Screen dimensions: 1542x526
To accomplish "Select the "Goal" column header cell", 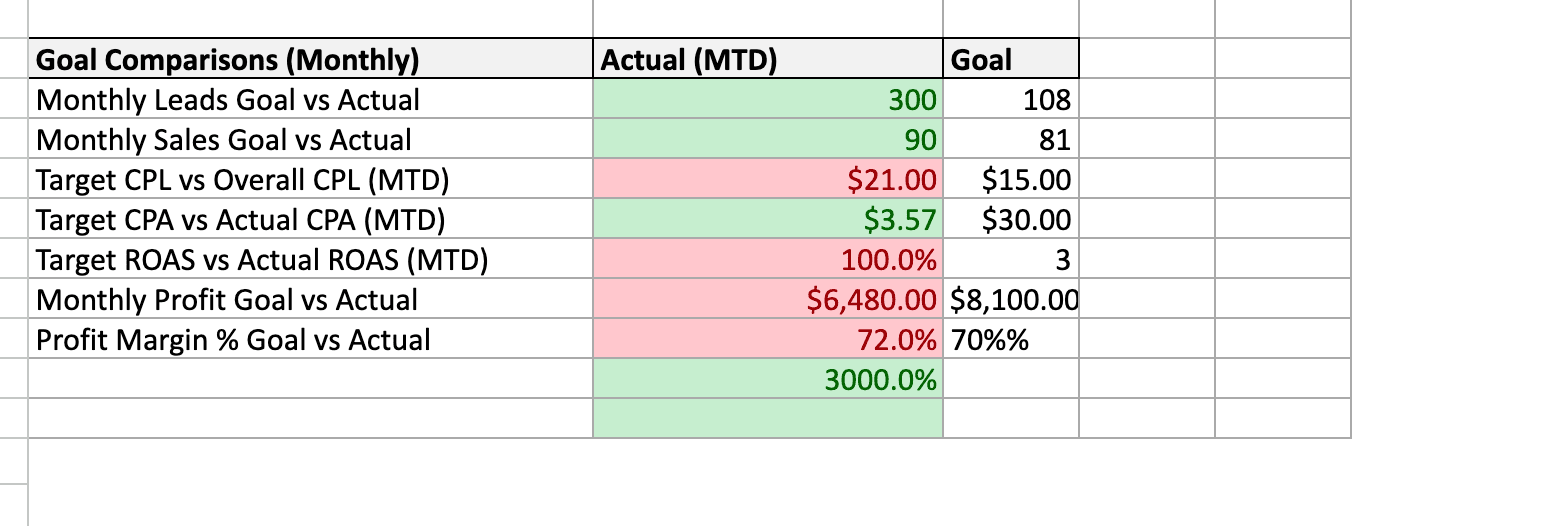I will tap(1010, 60).
